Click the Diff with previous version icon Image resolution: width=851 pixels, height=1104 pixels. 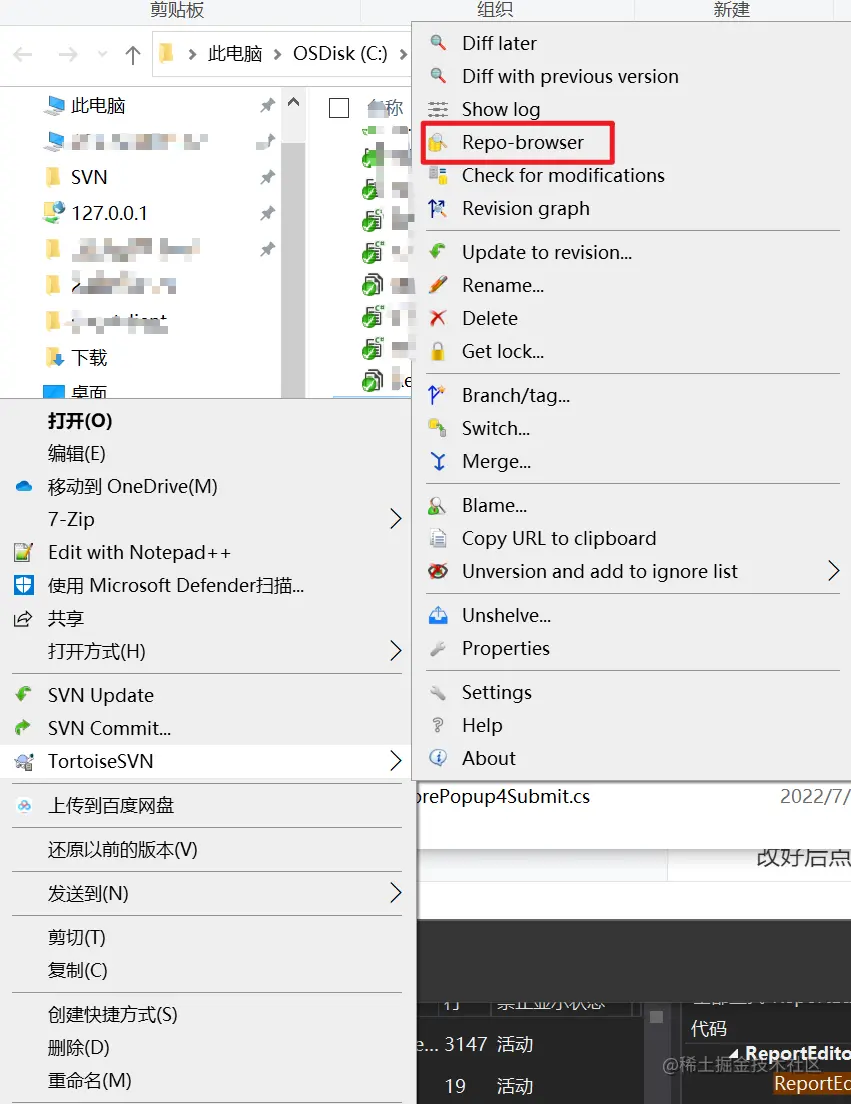click(x=438, y=75)
